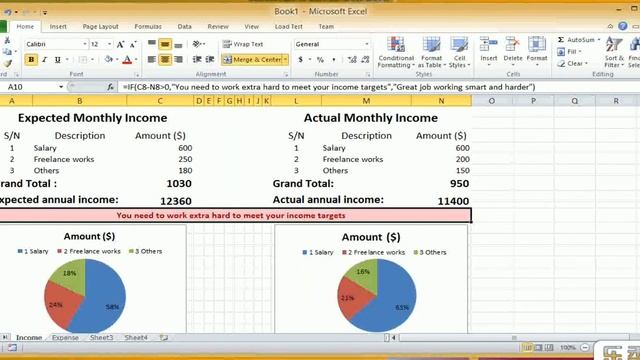640x360 pixels.
Task: Click Format Painter brush icon
Action: point(7,63)
